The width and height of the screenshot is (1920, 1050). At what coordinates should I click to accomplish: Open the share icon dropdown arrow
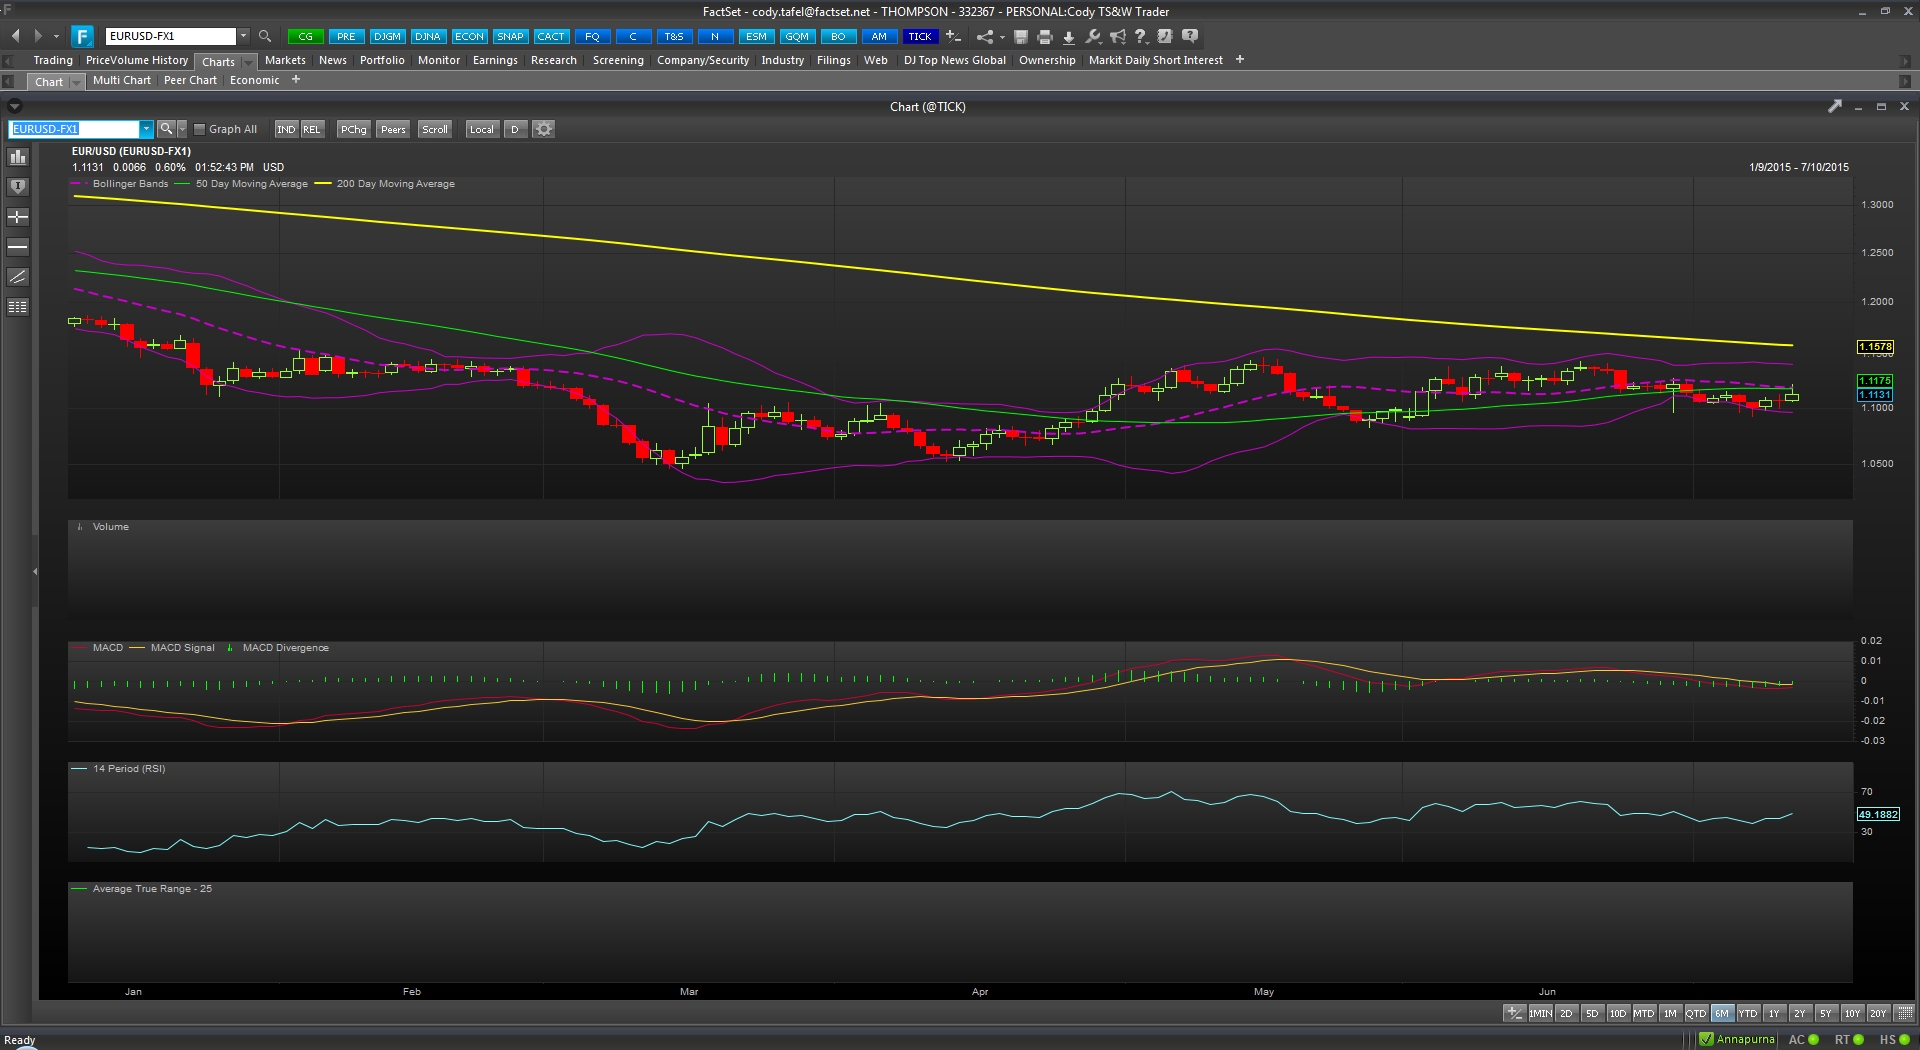tap(1002, 37)
